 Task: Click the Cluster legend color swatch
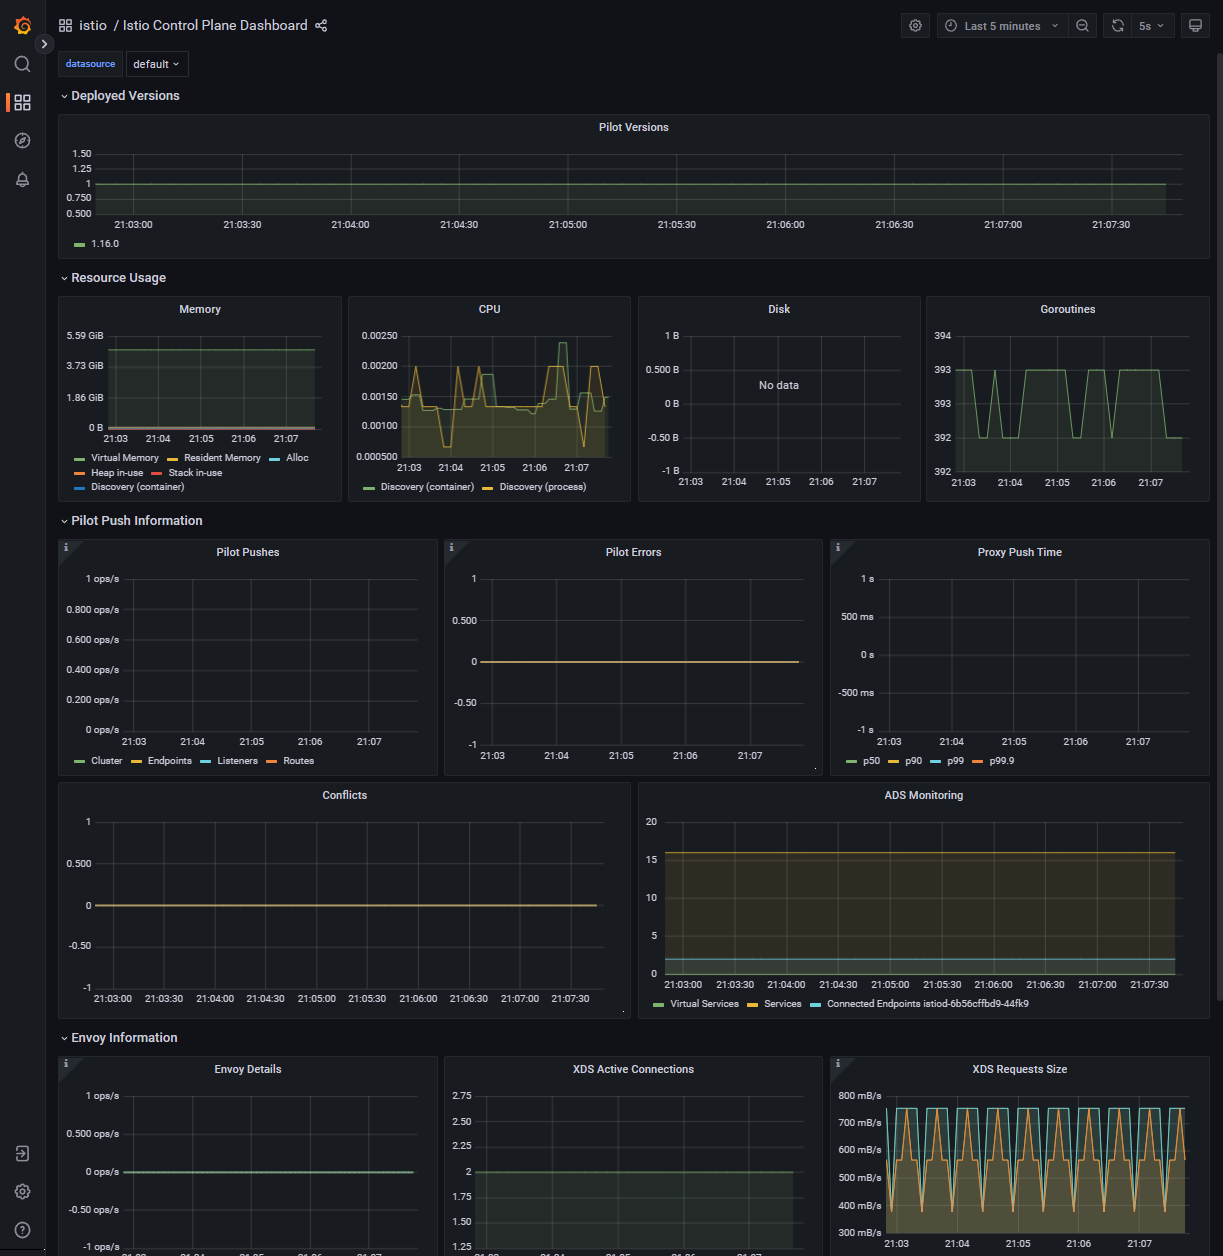(79, 762)
